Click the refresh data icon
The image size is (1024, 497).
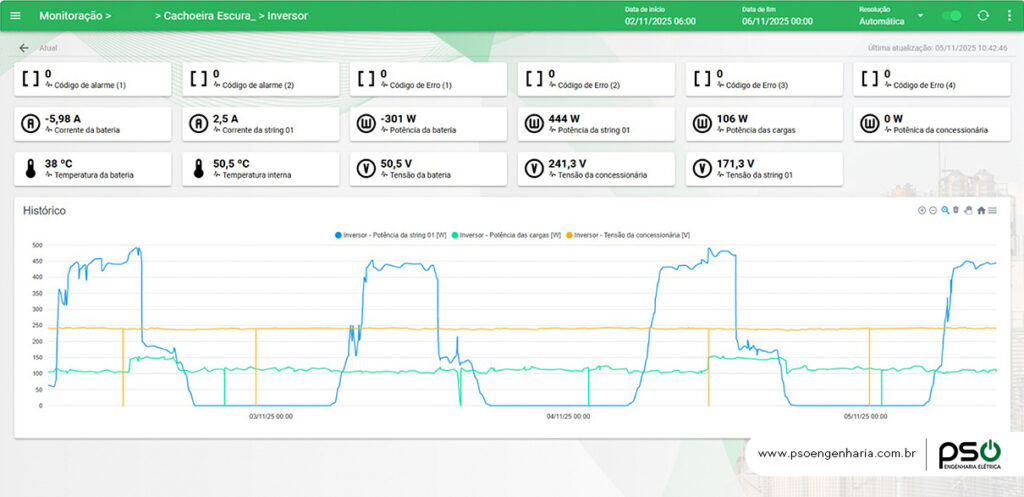pos(983,16)
